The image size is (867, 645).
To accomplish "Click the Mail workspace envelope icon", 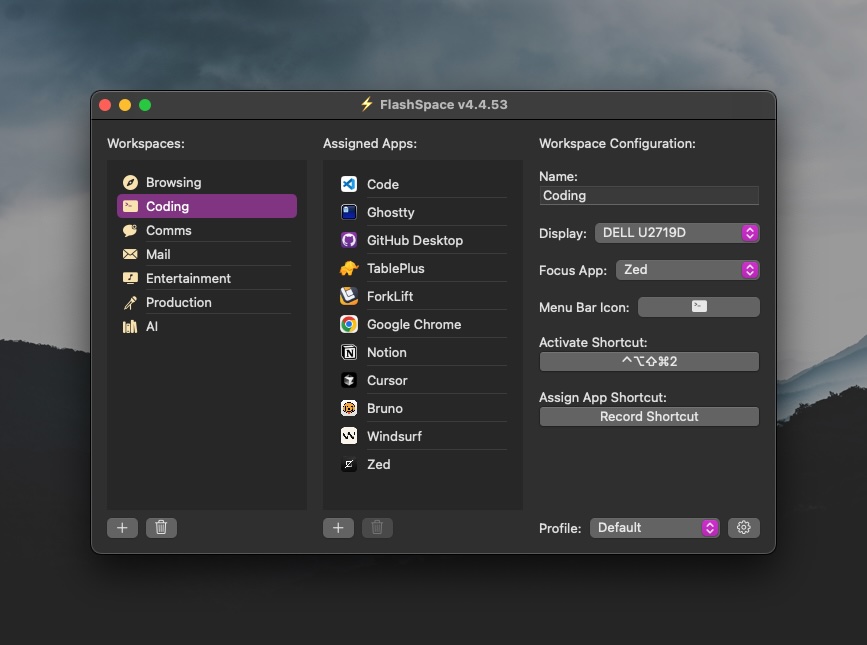I will [130, 254].
